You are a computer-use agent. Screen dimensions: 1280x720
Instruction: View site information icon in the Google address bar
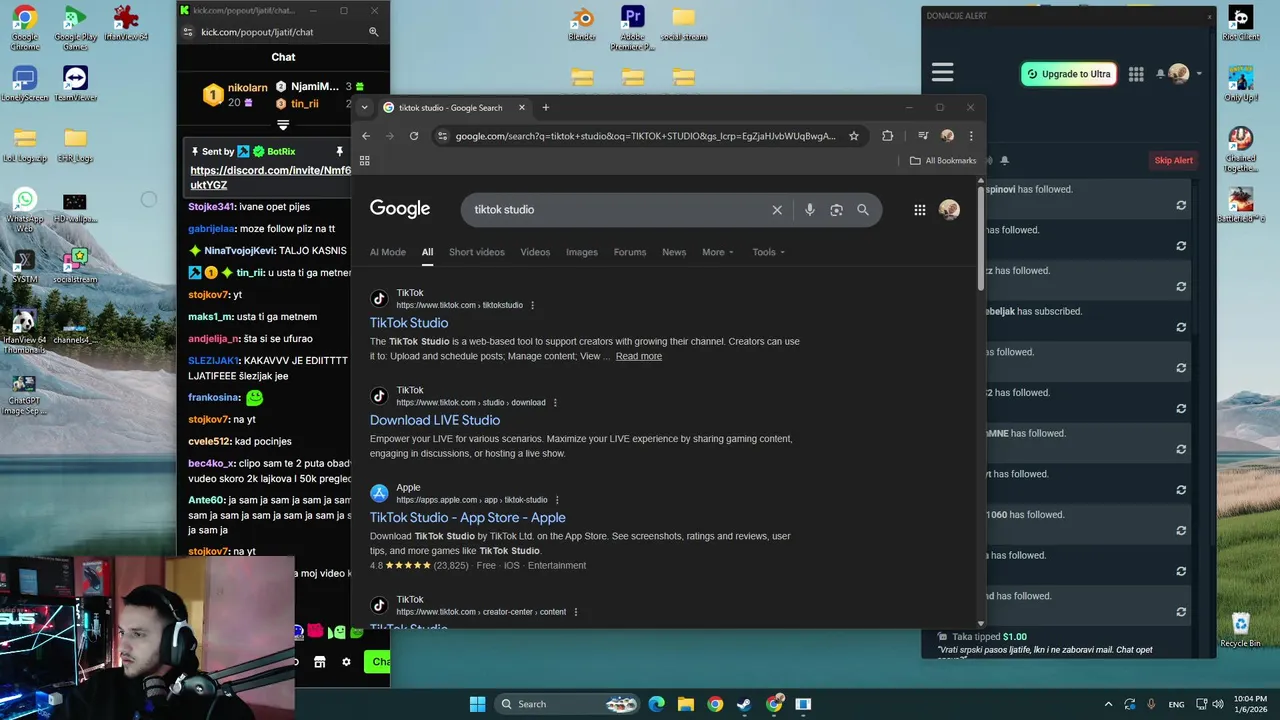443,136
